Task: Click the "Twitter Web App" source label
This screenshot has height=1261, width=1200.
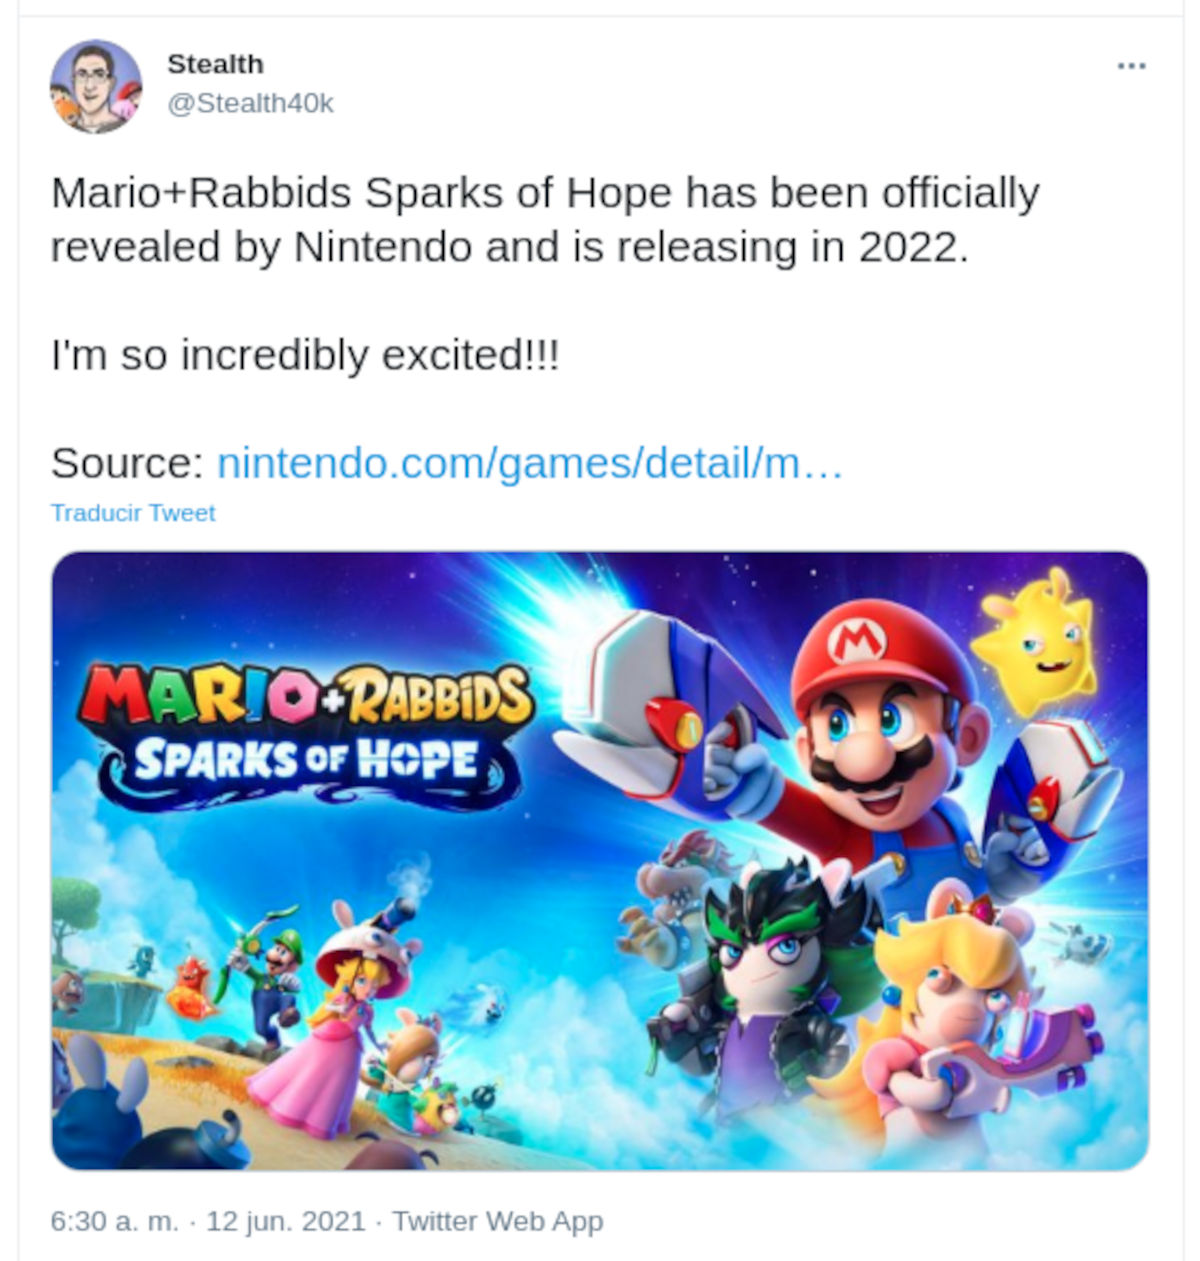Action: click(497, 1221)
